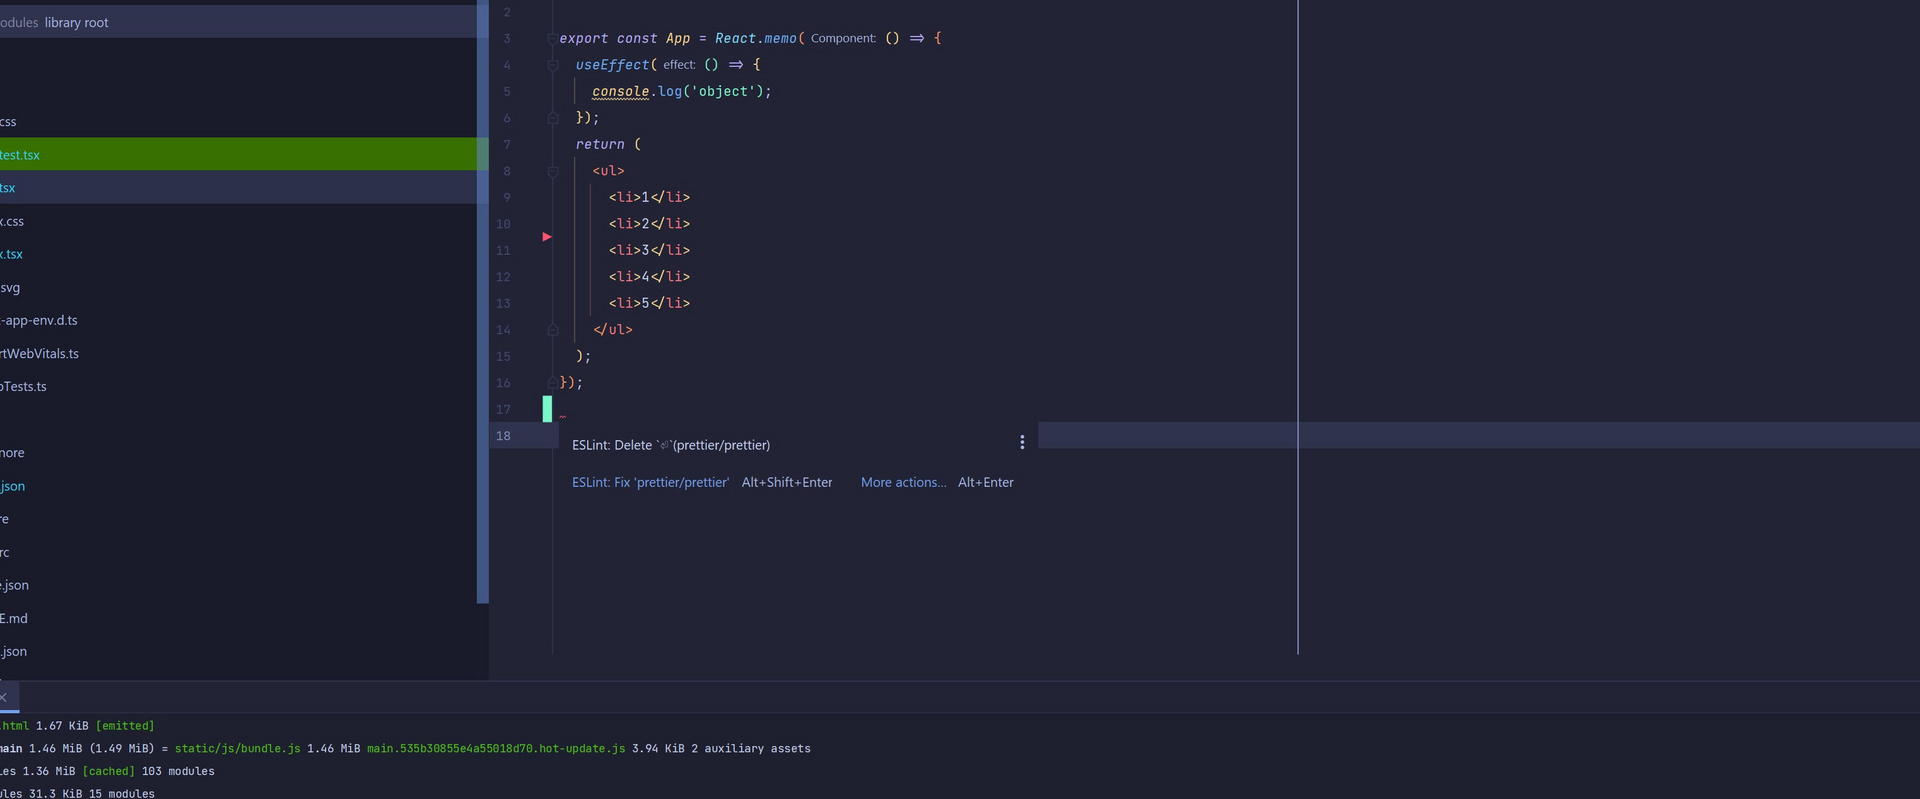Open the tooltip's three-dot options menu

coord(1021,442)
